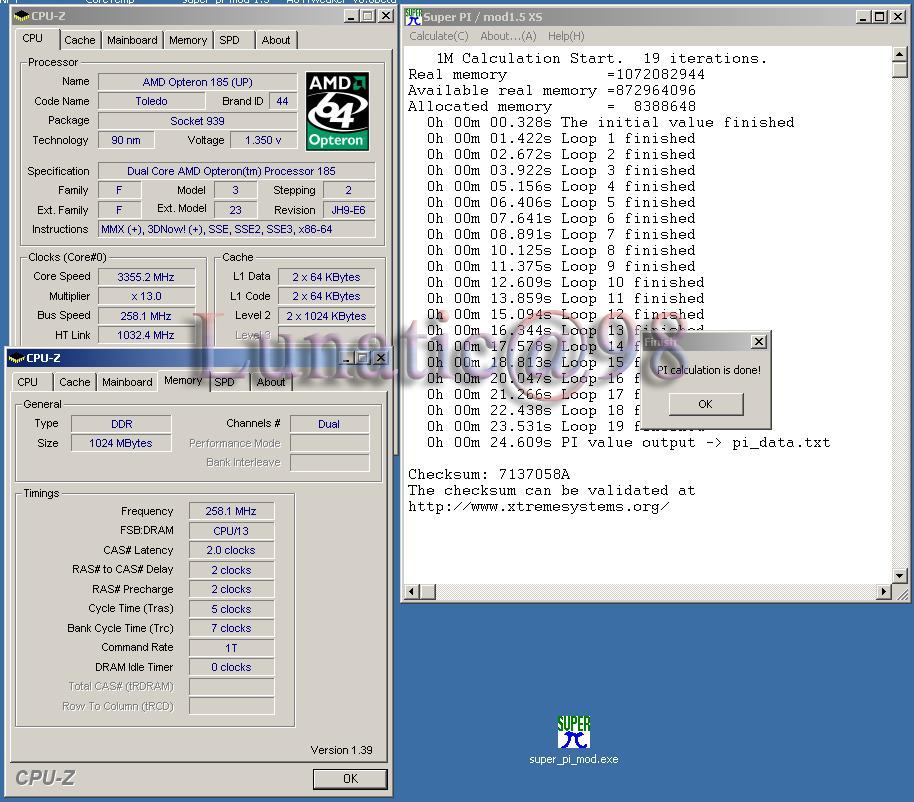Open About tab in top CPU-Z window
914x802 pixels.
coord(276,40)
